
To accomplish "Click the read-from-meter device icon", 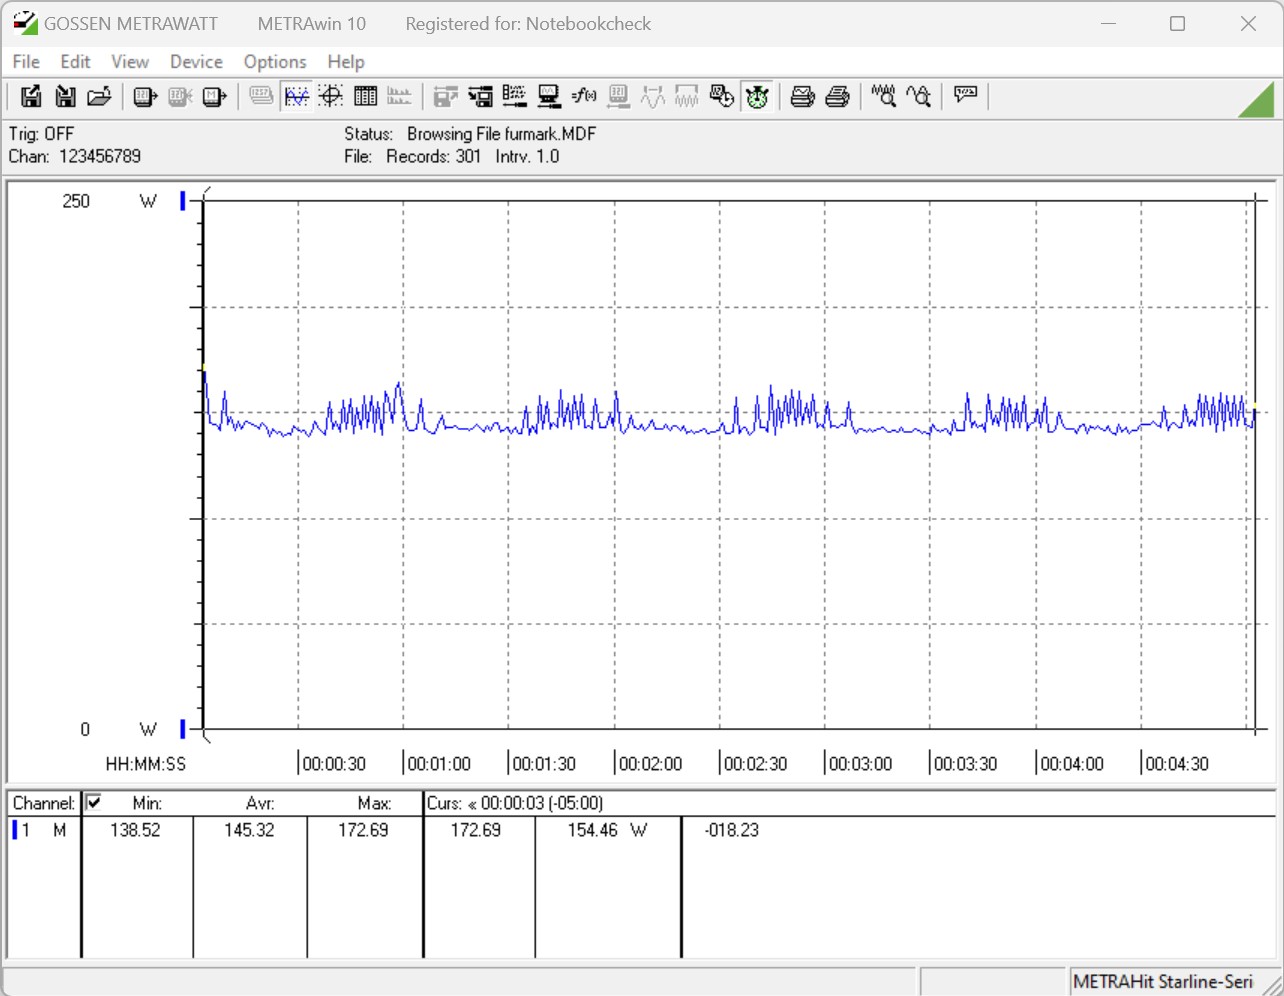I will [x=145, y=96].
